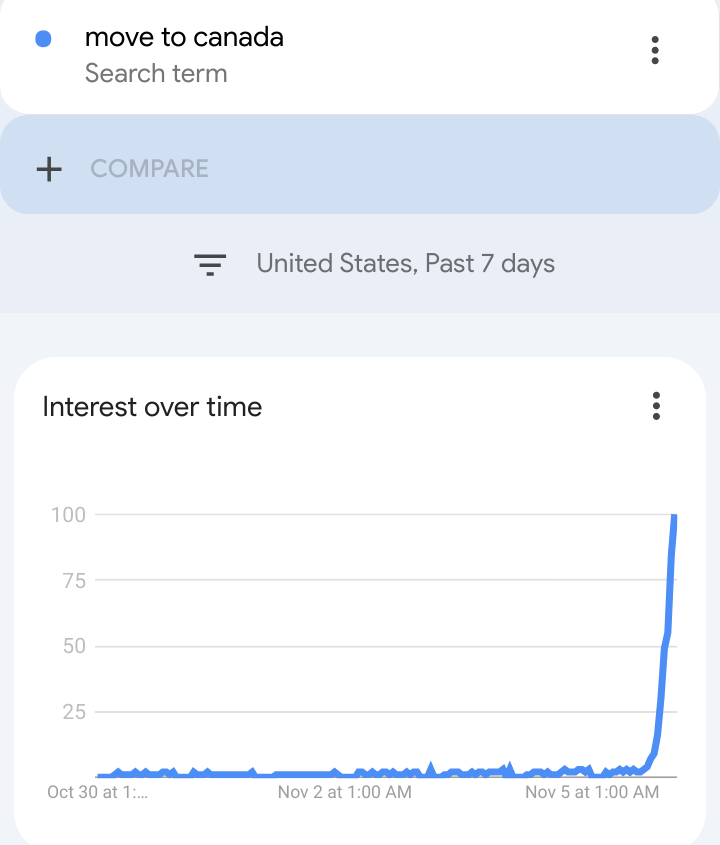Click the Search term subtitle
The height and width of the screenshot is (845, 720).
(x=156, y=73)
